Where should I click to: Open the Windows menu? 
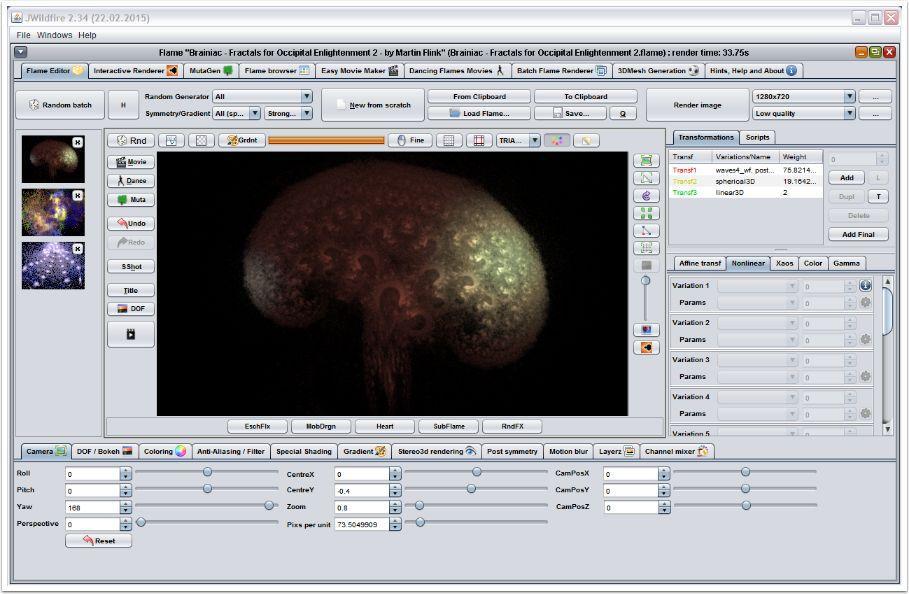tap(54, 35)
